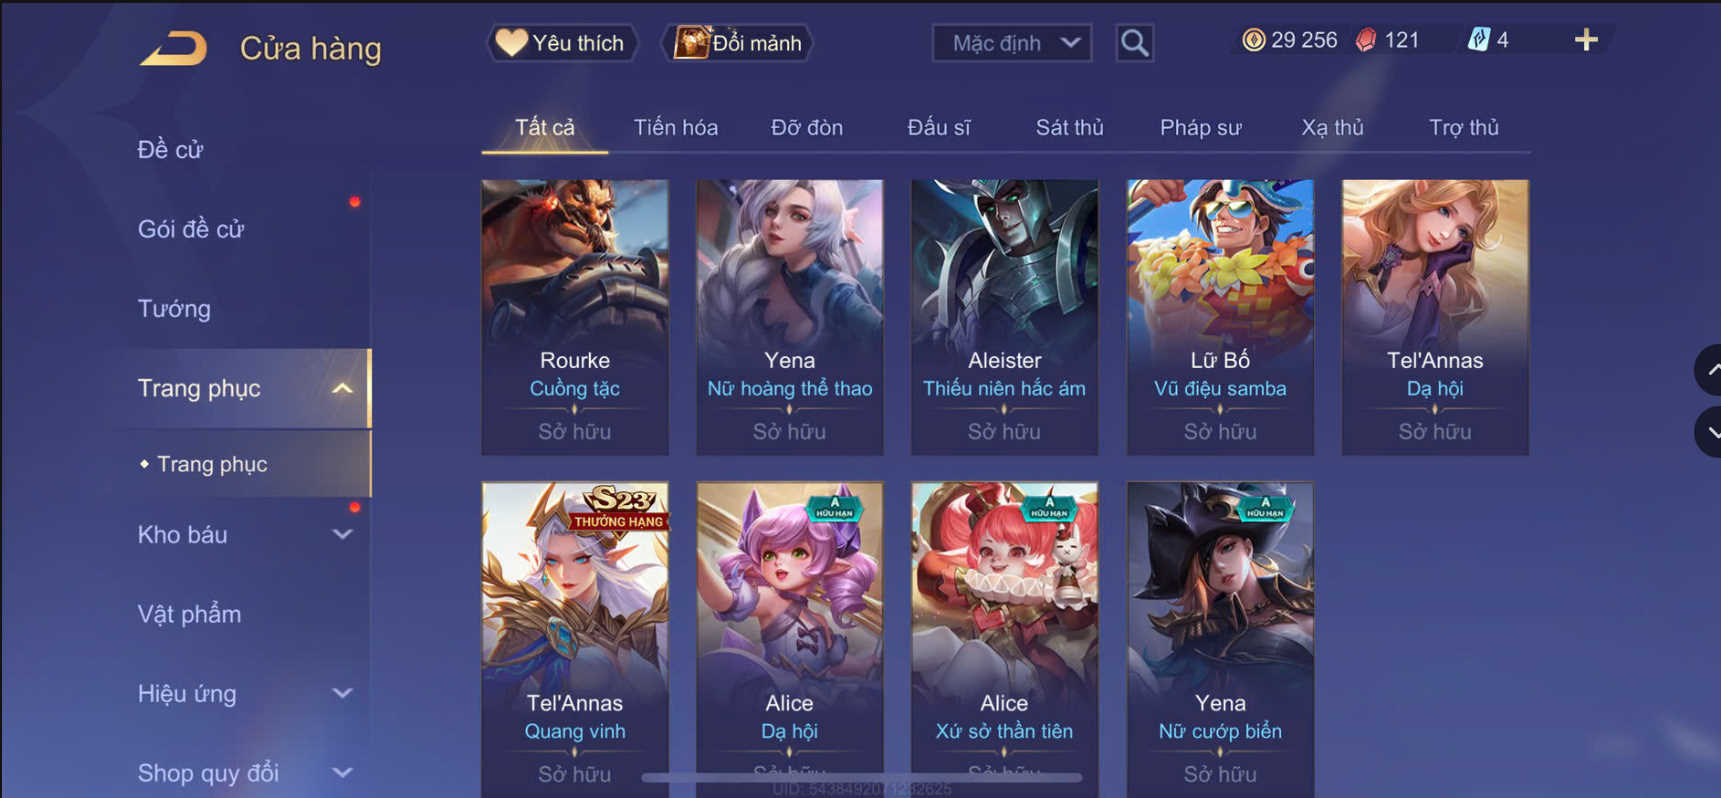This screenshot has width=1721, height=798.
Task: Click the red gem currency icon
Action: point(1366,40)
